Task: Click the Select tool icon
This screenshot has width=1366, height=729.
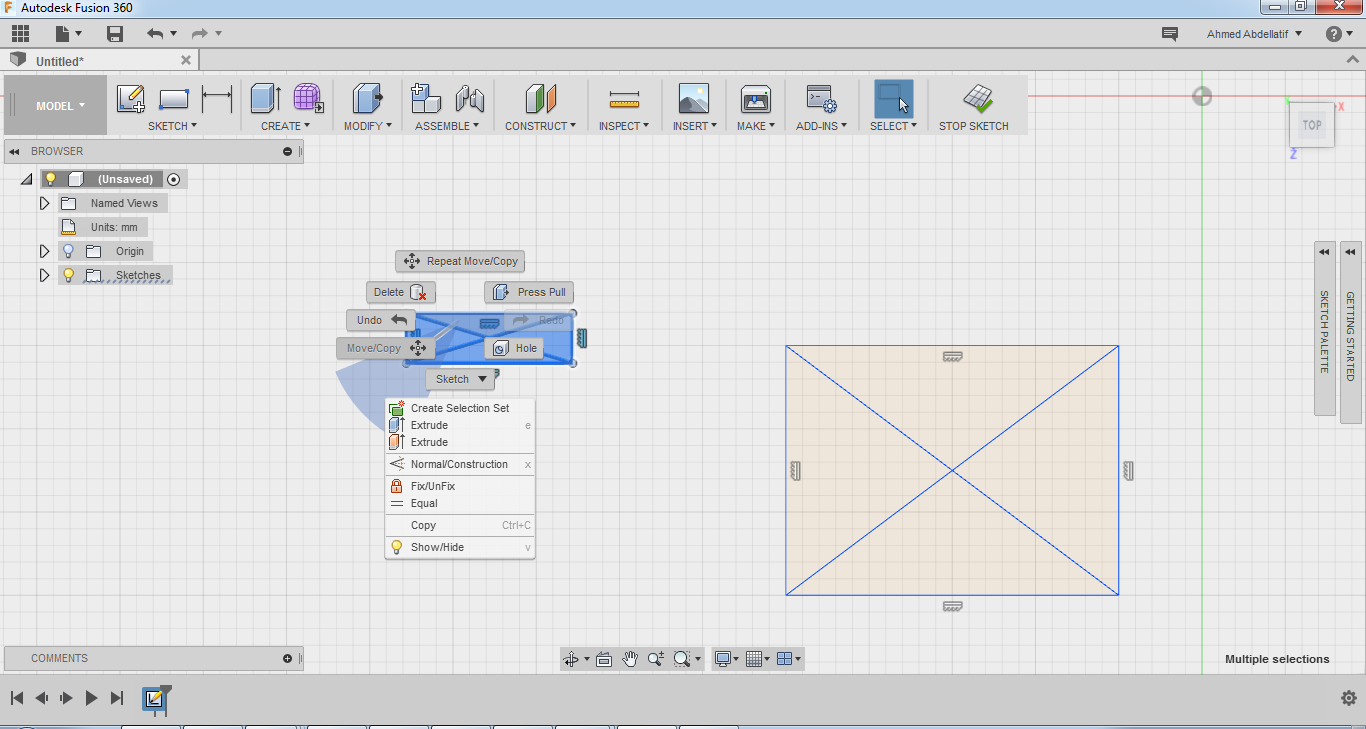Action: click(893, 99)
